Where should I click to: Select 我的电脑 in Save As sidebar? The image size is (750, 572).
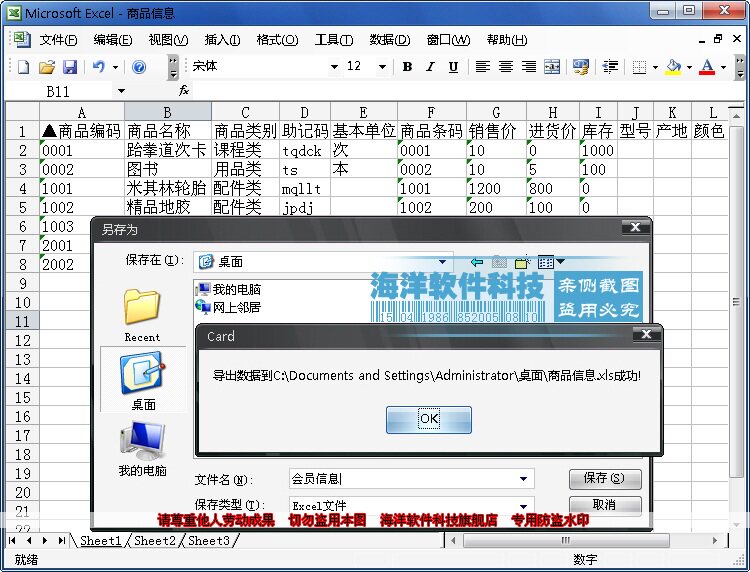pos(143,449)
